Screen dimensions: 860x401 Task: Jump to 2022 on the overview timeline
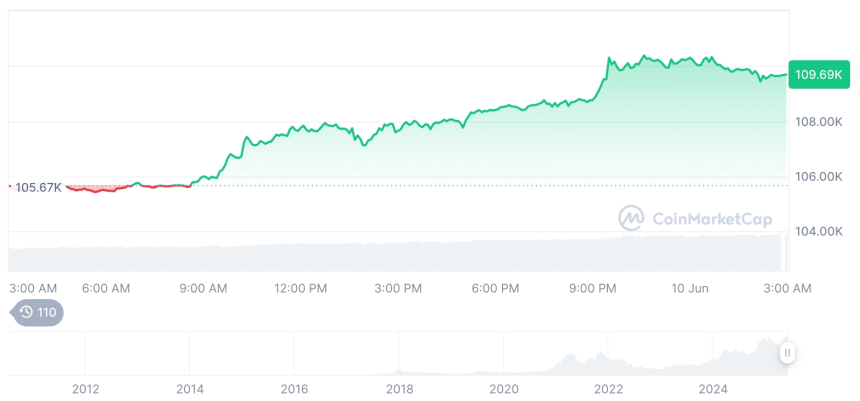[x=608, y=388]
